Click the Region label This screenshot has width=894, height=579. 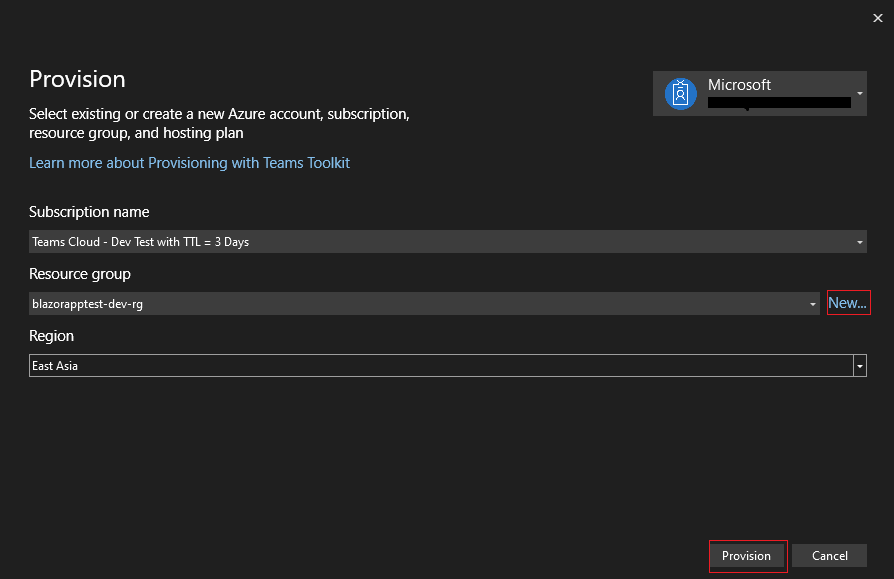51,336
